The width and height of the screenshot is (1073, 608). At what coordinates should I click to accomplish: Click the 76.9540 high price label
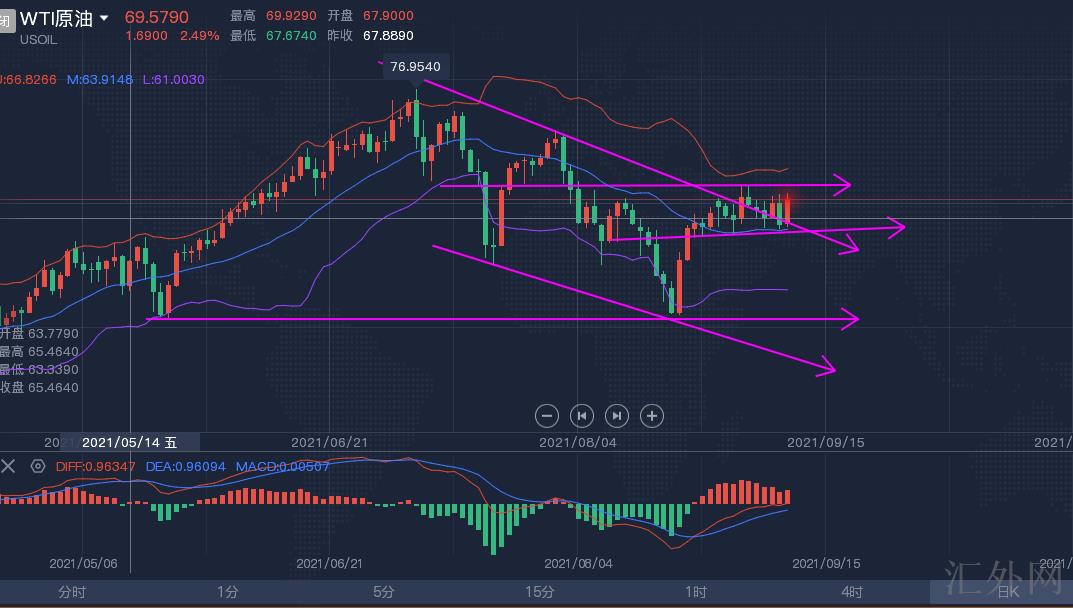[x=418, y=67]
